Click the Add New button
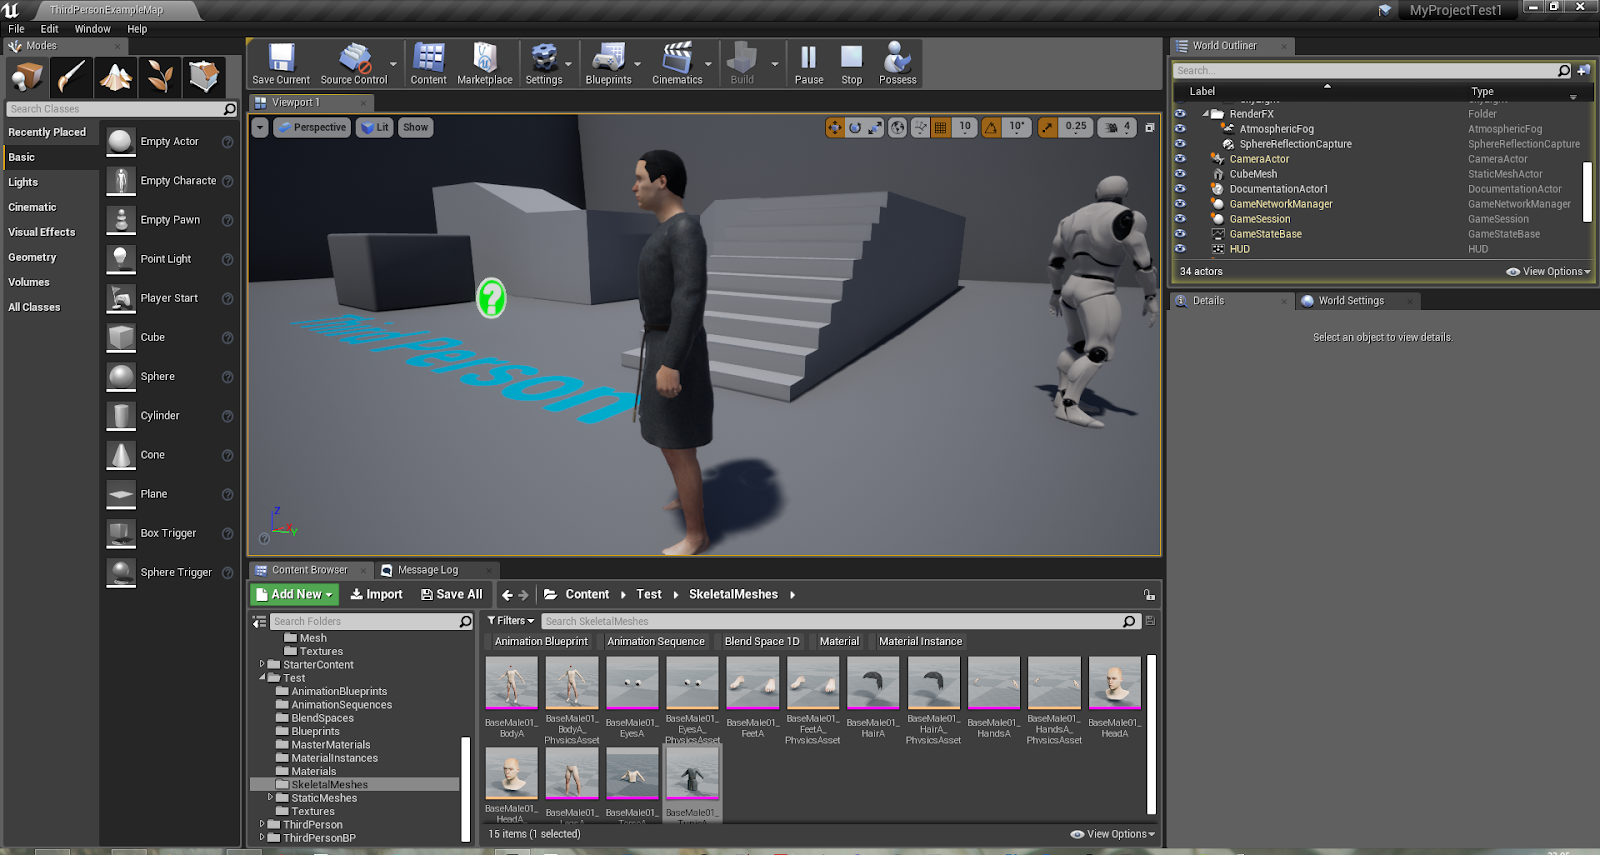1600x855 pixels. point(294,594)
